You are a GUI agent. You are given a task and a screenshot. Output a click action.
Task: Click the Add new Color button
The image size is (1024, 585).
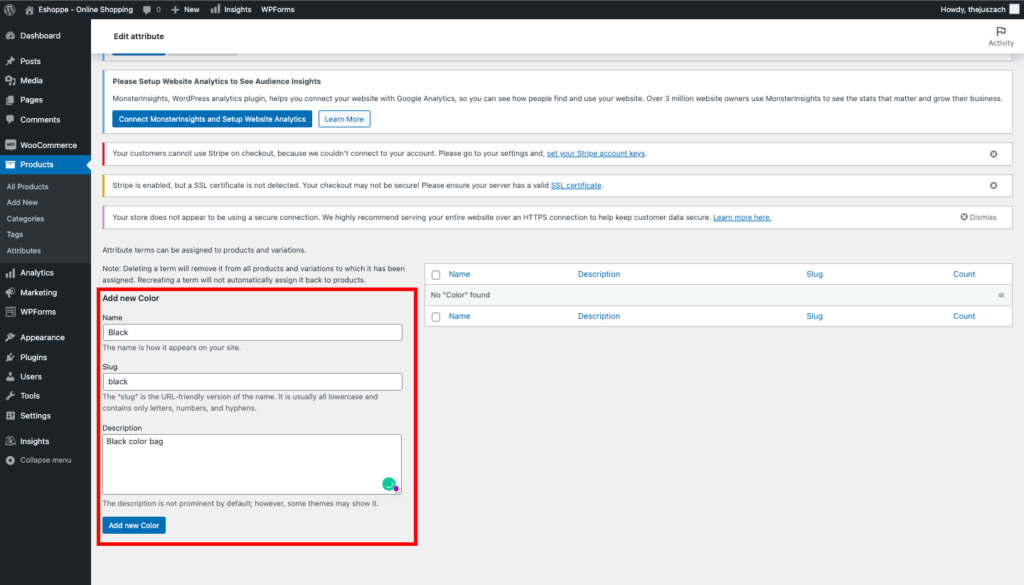coord(134,525)
